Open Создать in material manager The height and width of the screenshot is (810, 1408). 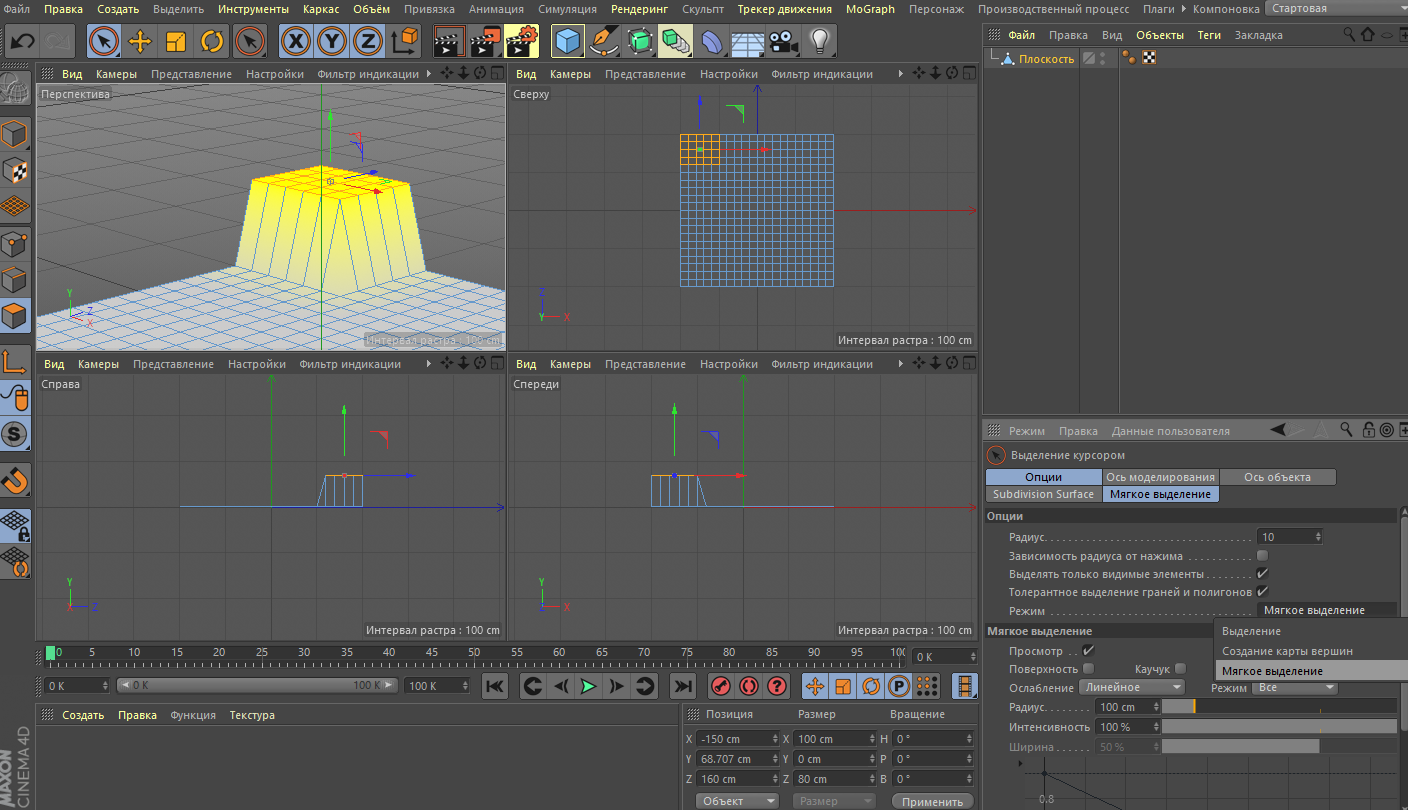click(83, 715)
